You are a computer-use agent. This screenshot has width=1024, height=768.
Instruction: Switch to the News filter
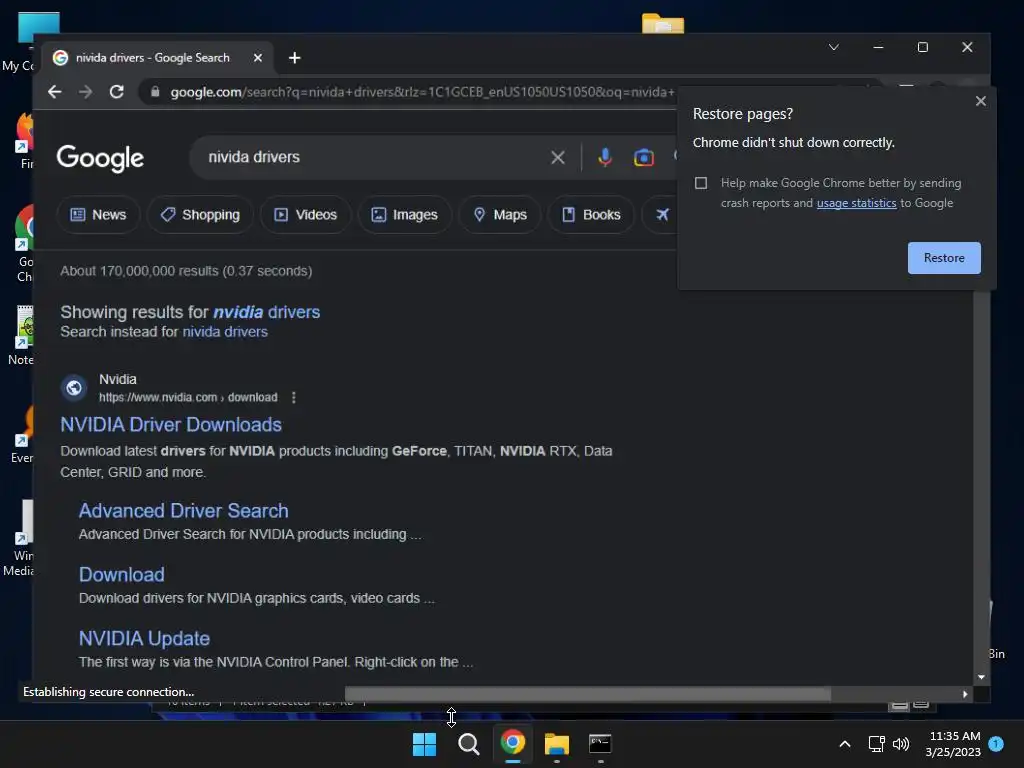98,214
